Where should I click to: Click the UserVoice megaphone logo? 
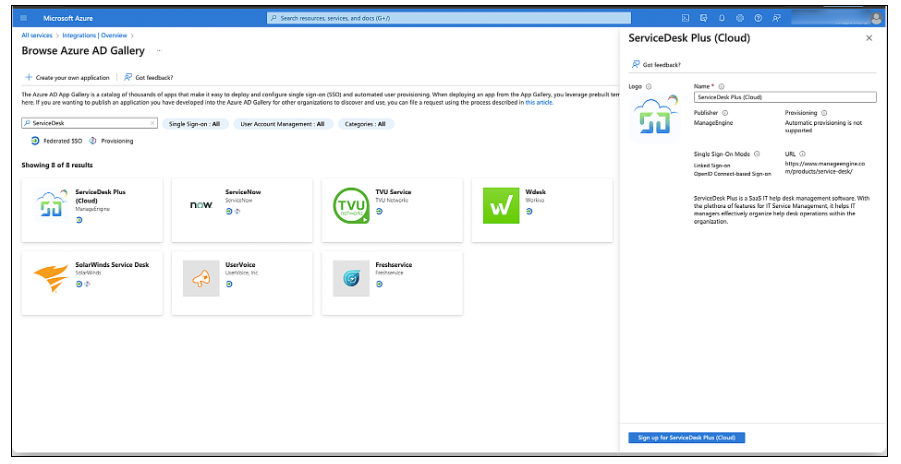(201, 278)
